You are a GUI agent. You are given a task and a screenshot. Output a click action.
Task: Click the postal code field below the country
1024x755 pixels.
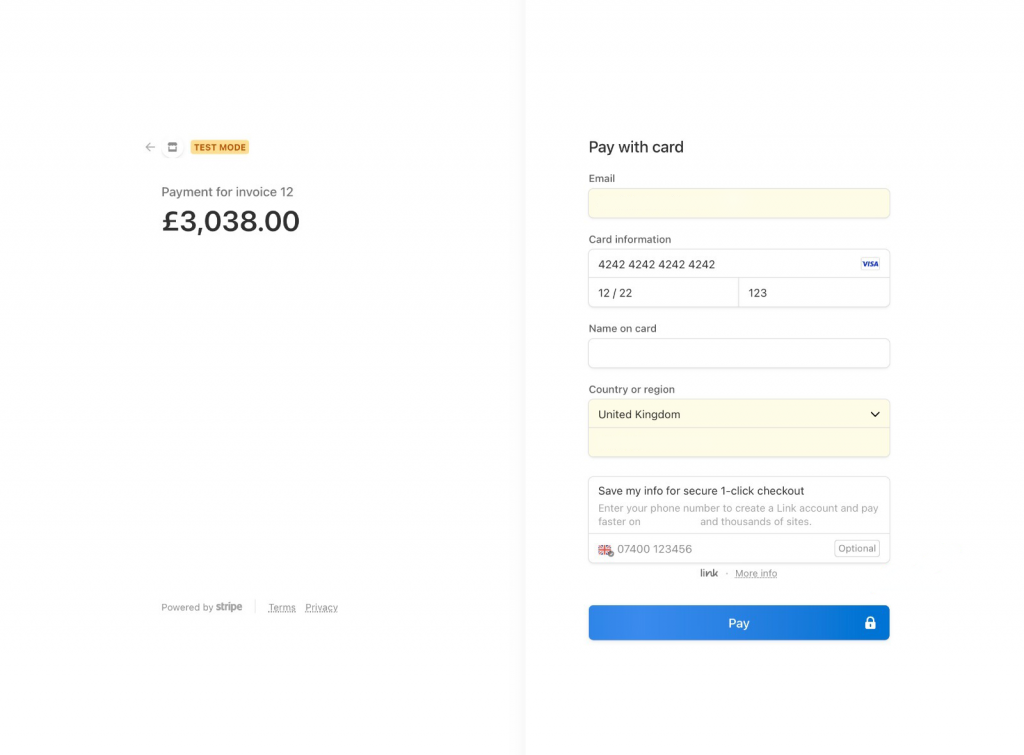pos(738,442)
